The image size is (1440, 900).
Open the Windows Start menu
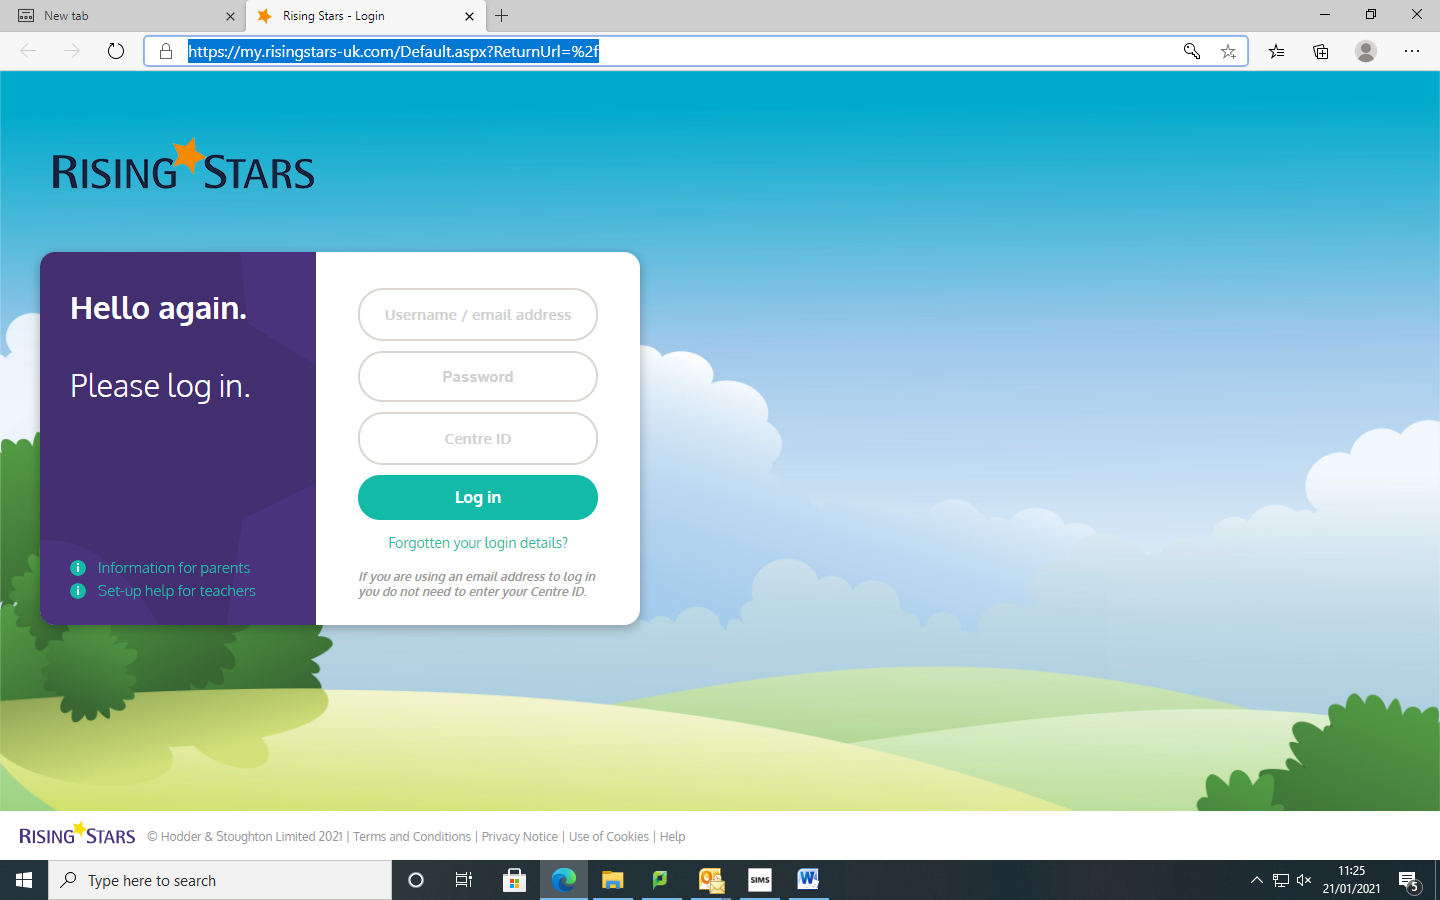click(x=24, y=880)
